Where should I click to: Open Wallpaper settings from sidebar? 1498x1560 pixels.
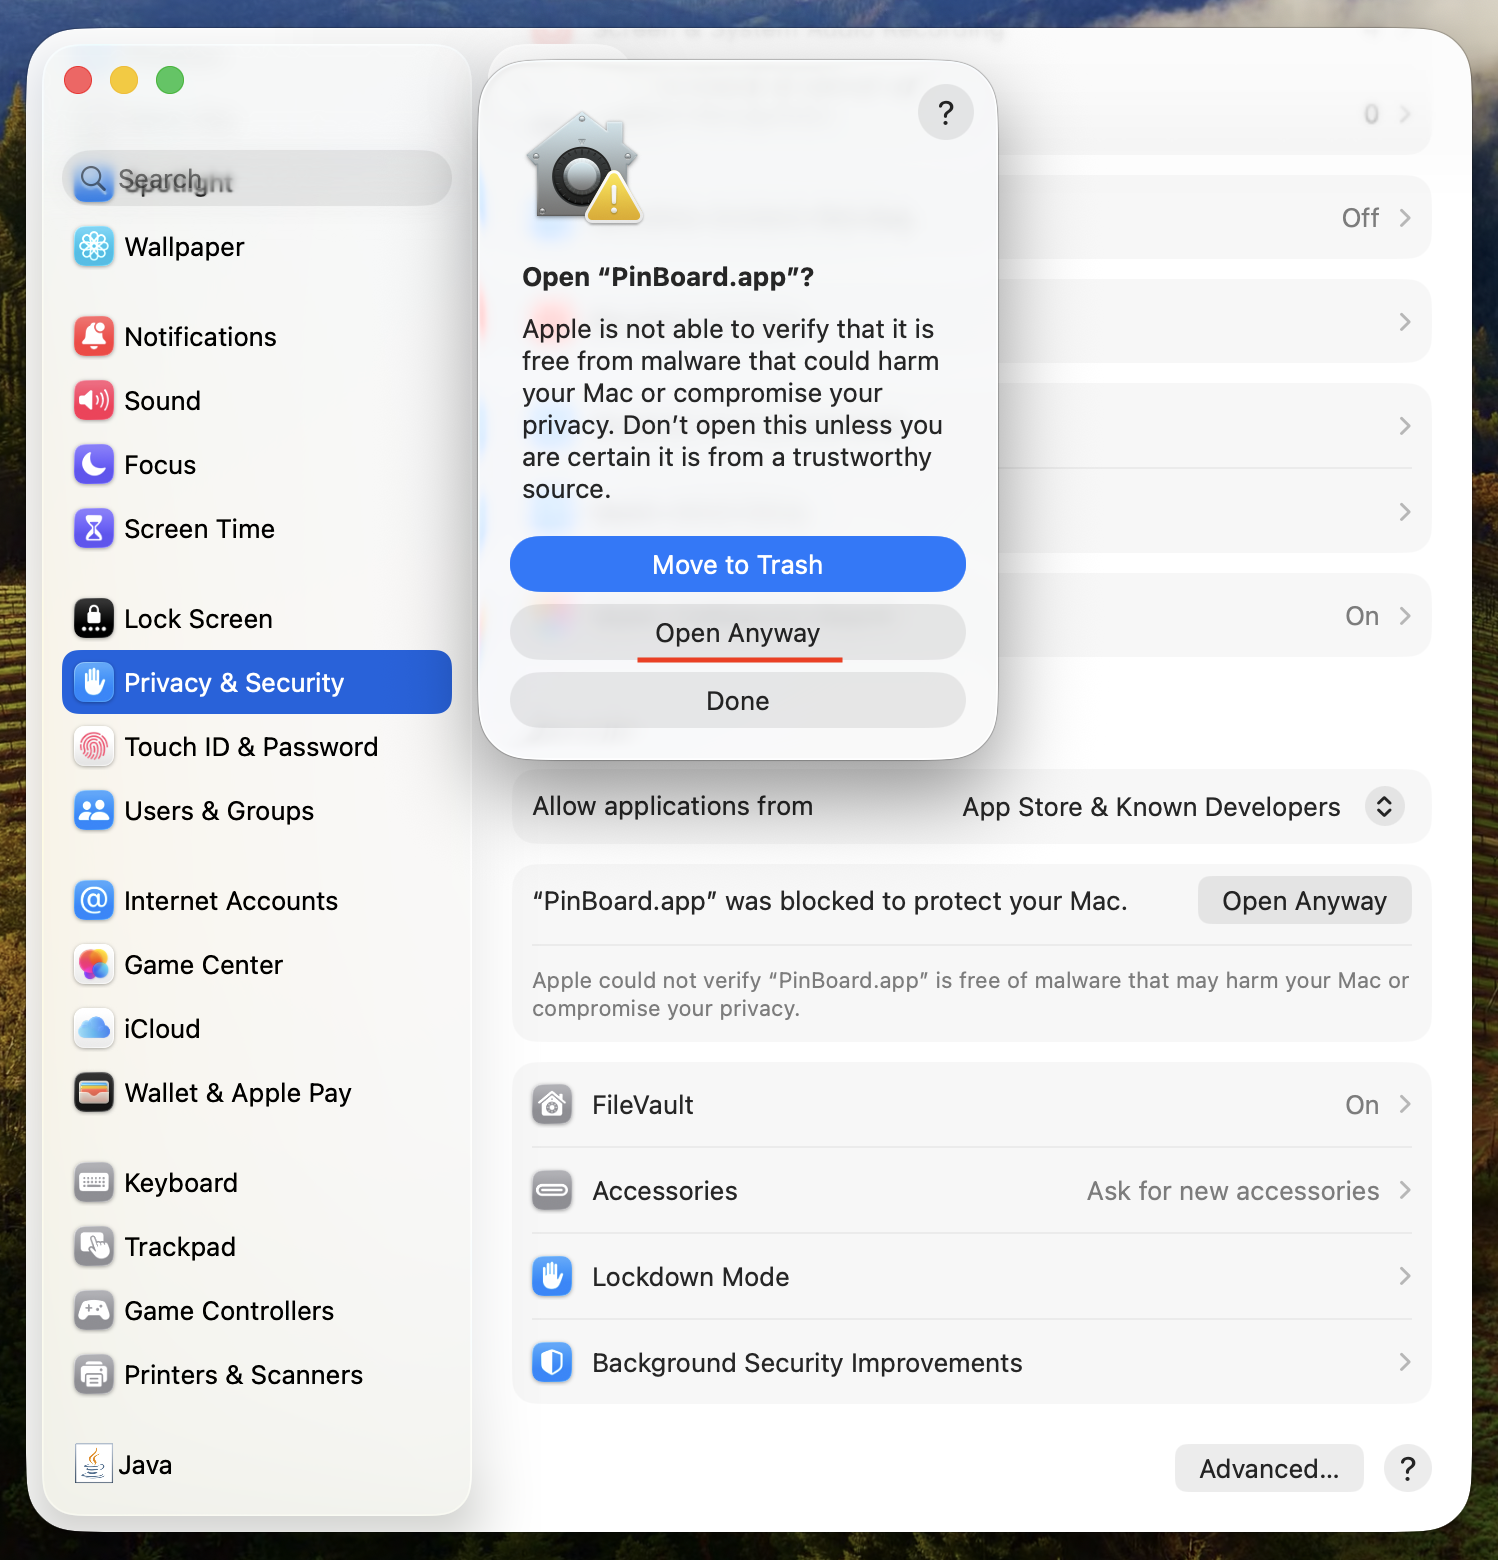184,247
